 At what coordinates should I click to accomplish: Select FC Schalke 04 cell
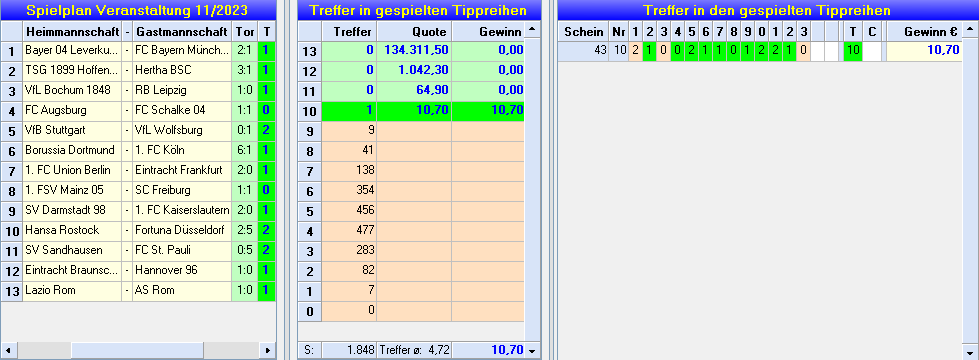pyautogui.click(x=182, y=110)
